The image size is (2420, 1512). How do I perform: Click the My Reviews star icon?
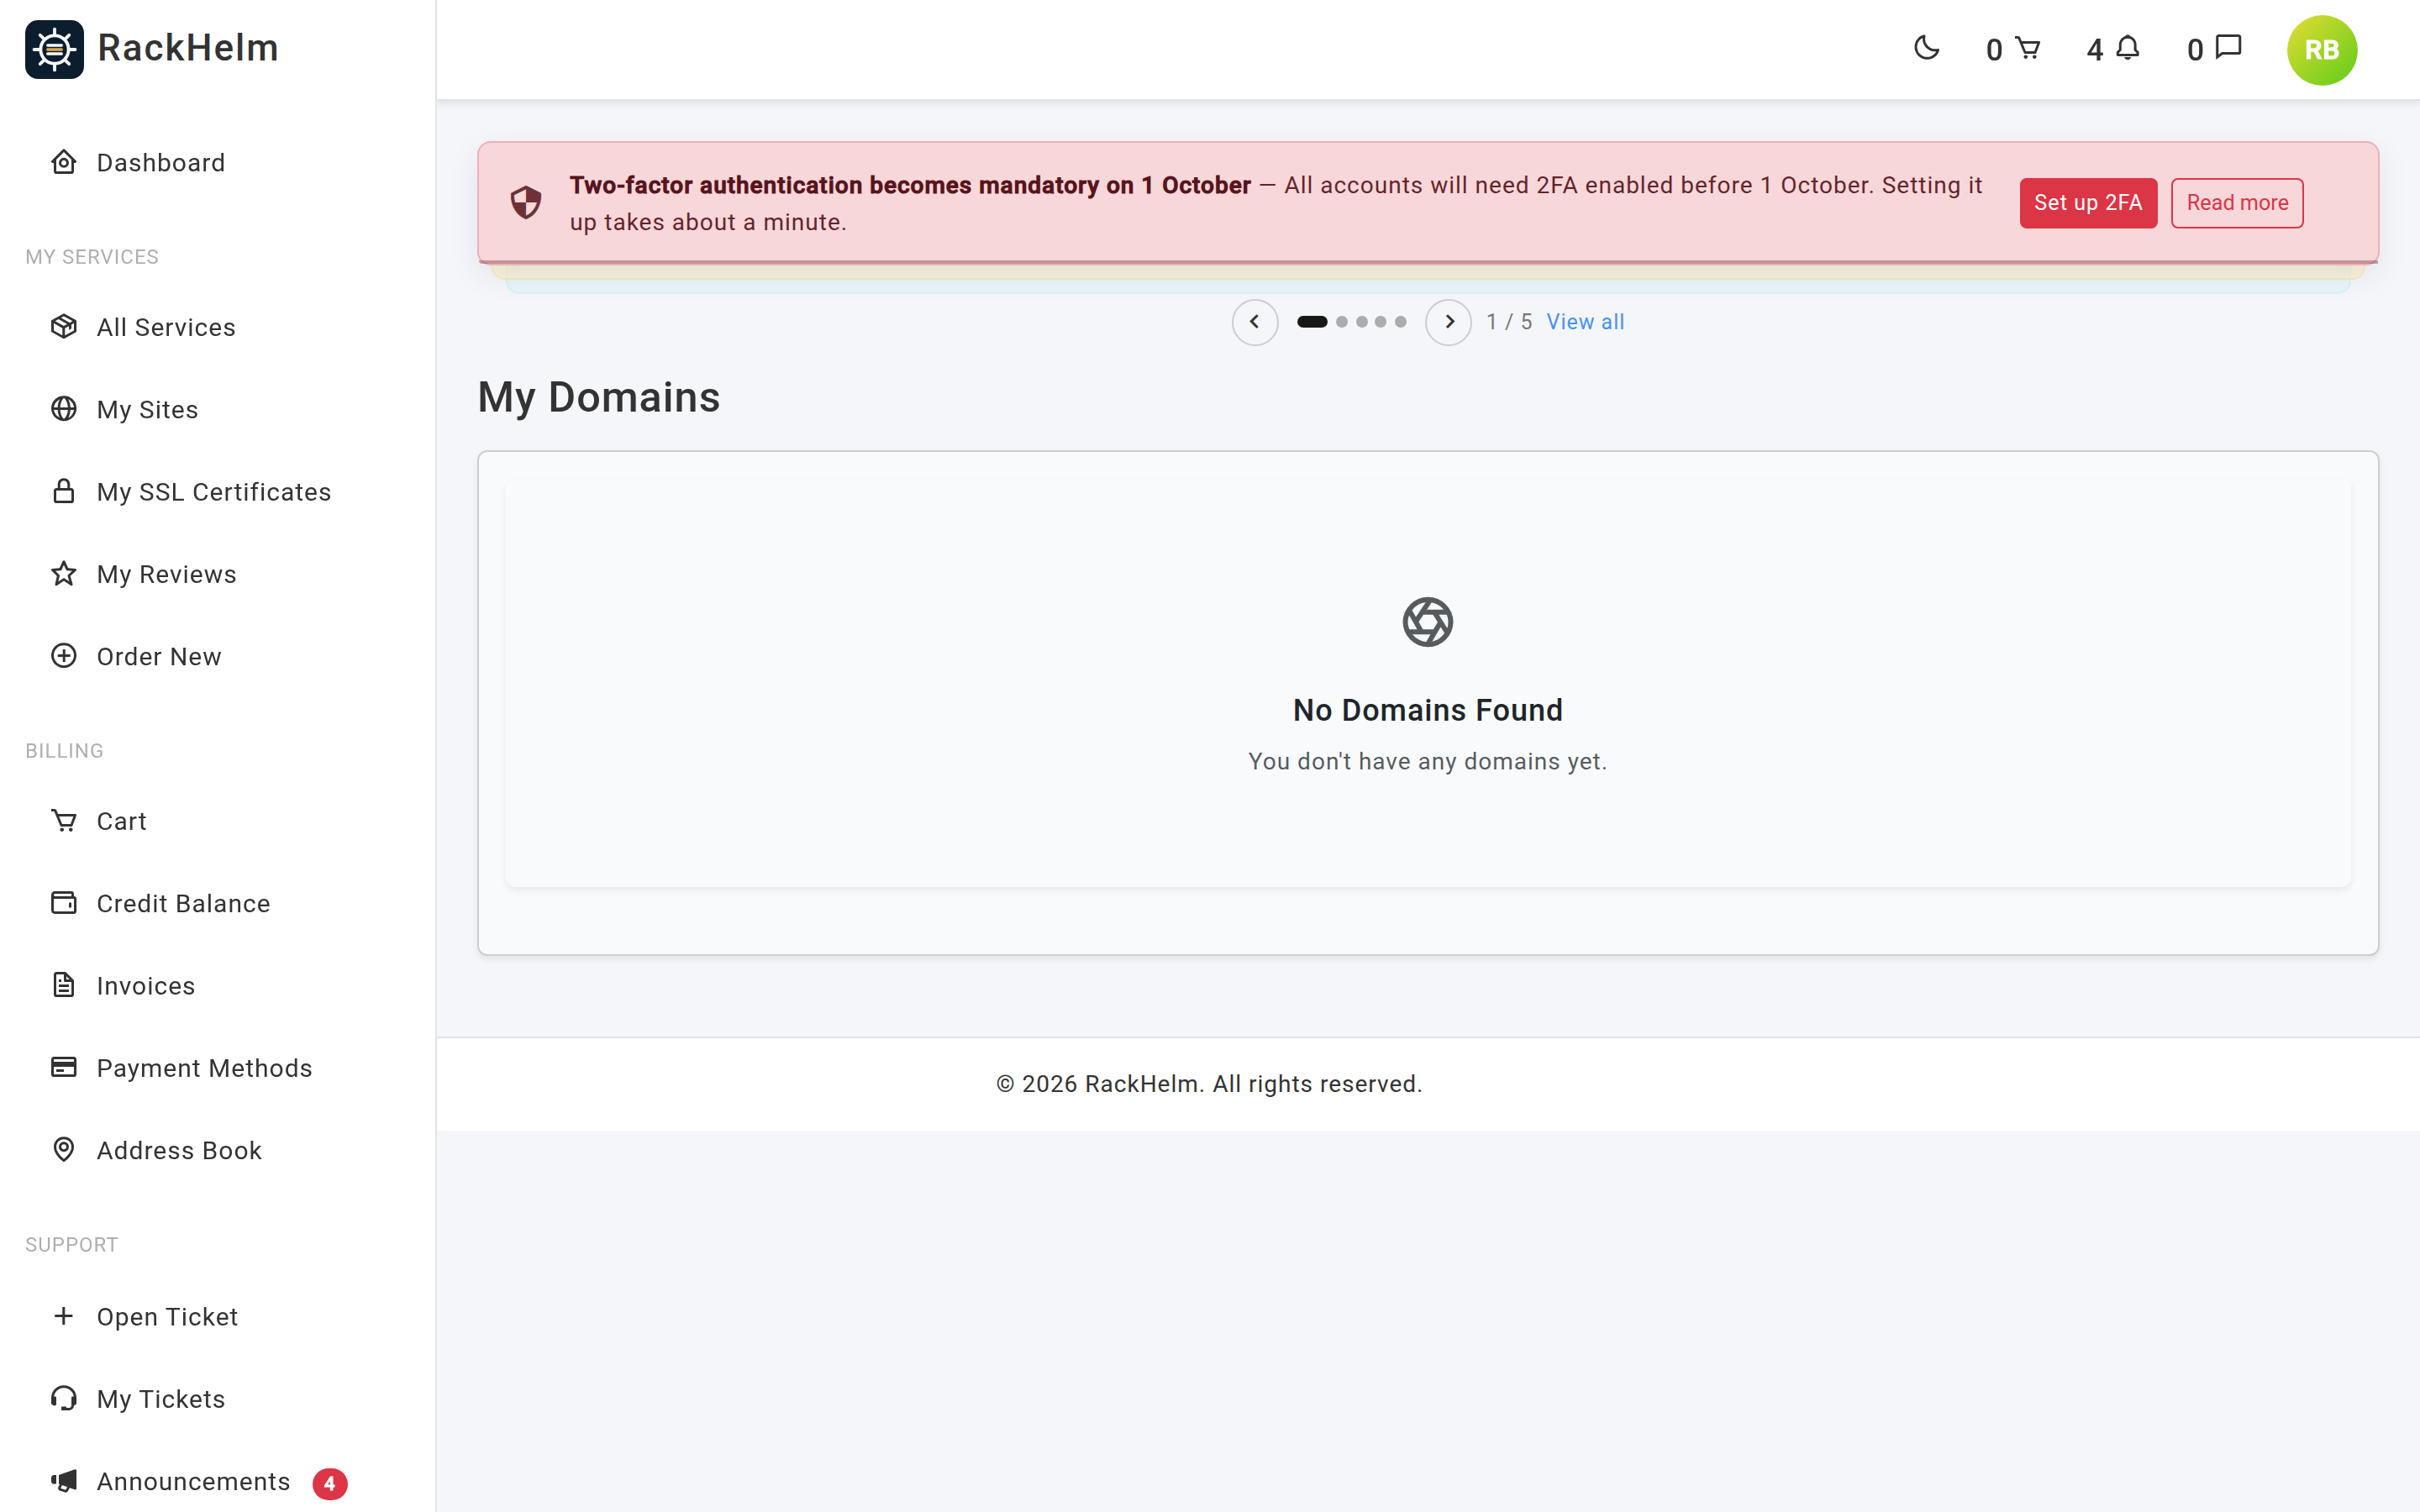pos(64,574)
